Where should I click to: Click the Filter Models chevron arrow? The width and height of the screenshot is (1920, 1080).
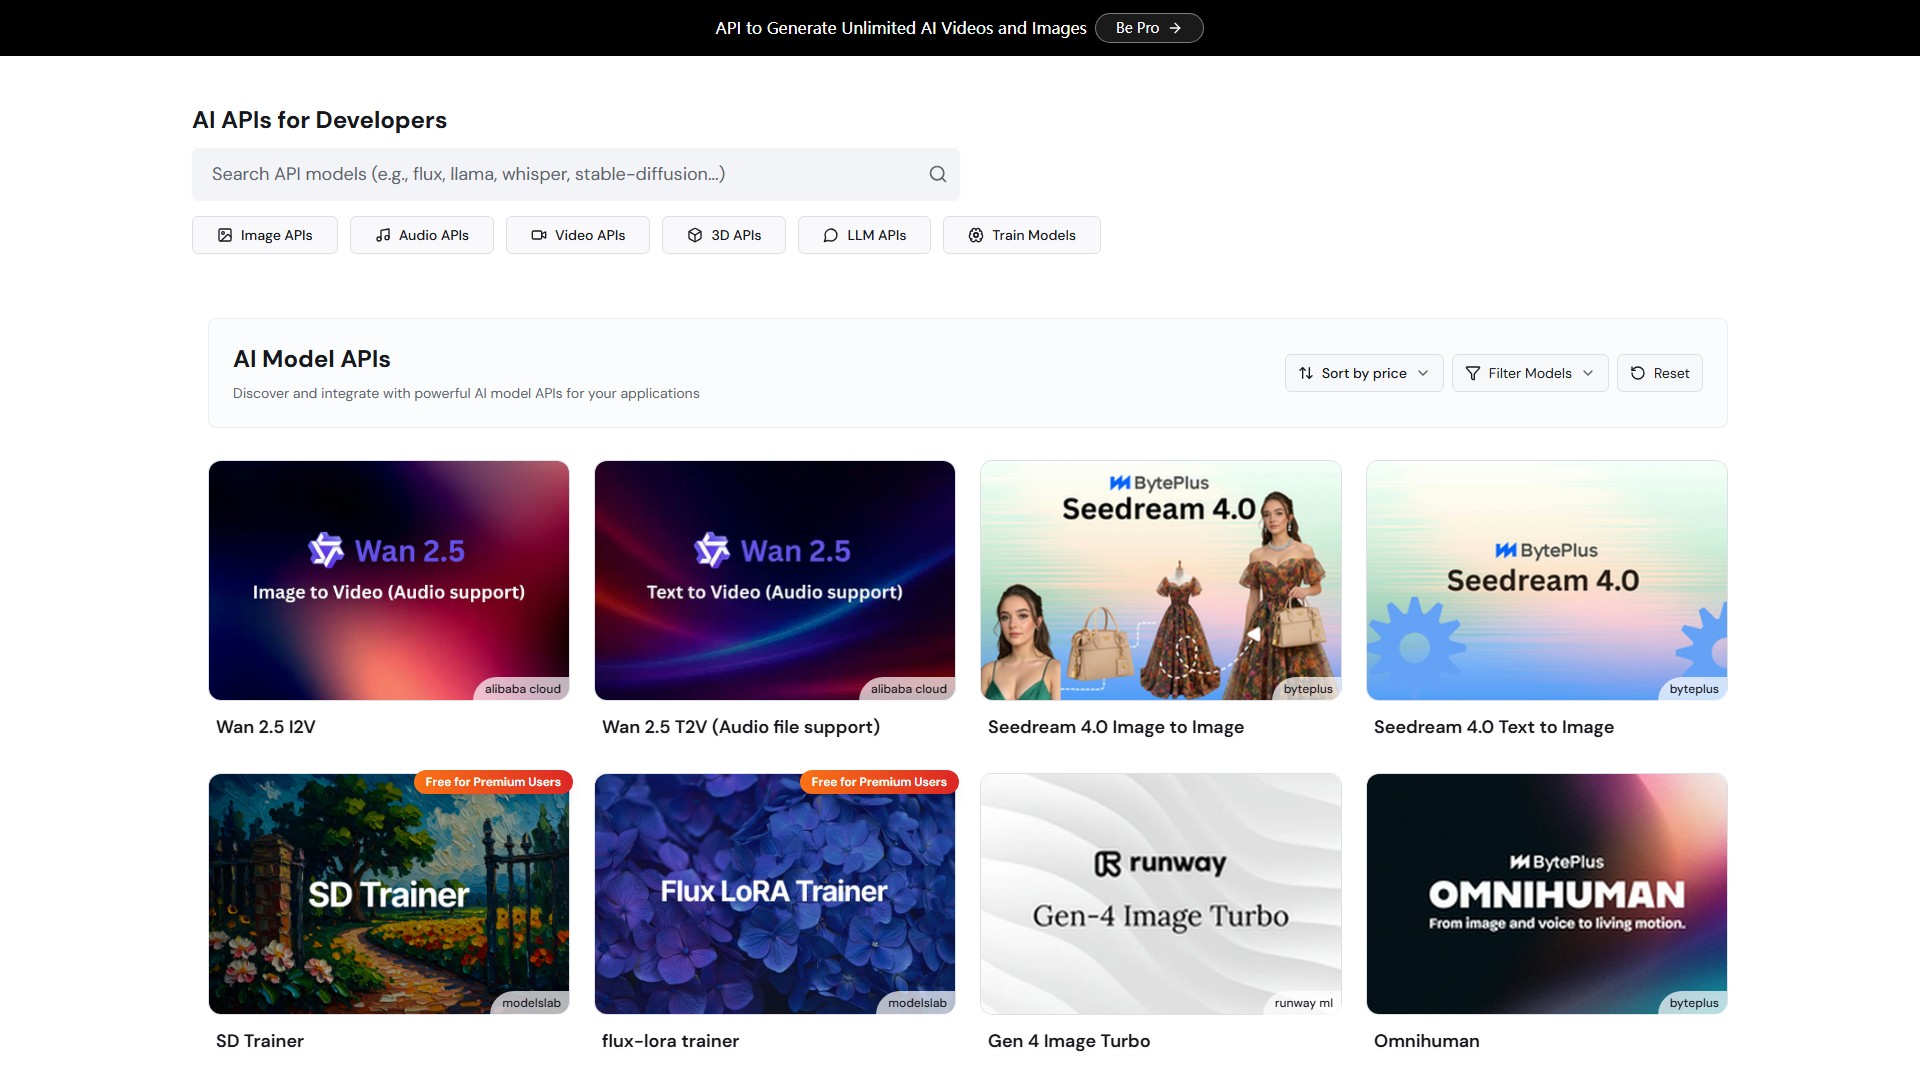pyautogui.click(x=1588, y=373)
